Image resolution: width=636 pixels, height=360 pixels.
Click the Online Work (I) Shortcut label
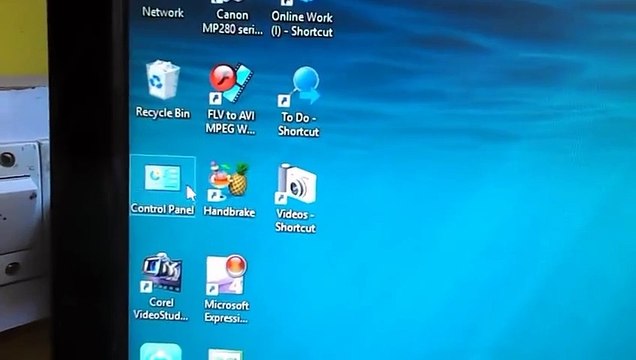click(x=302, y=24)
